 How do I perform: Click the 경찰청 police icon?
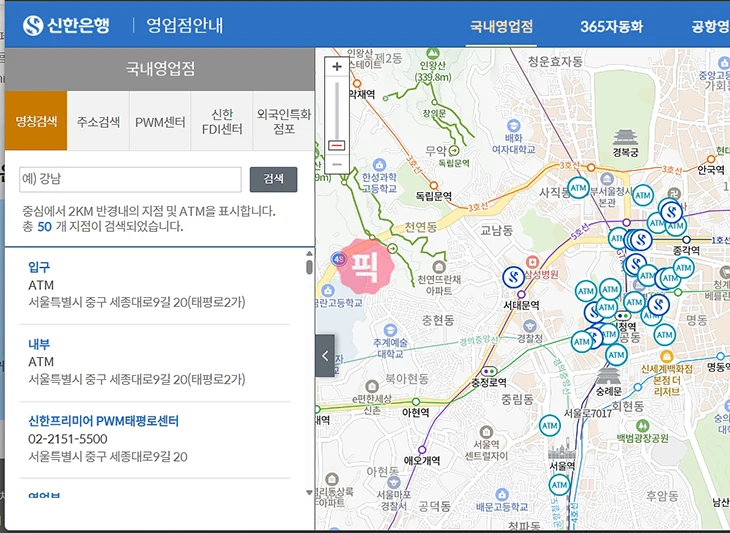coord(530,326)
